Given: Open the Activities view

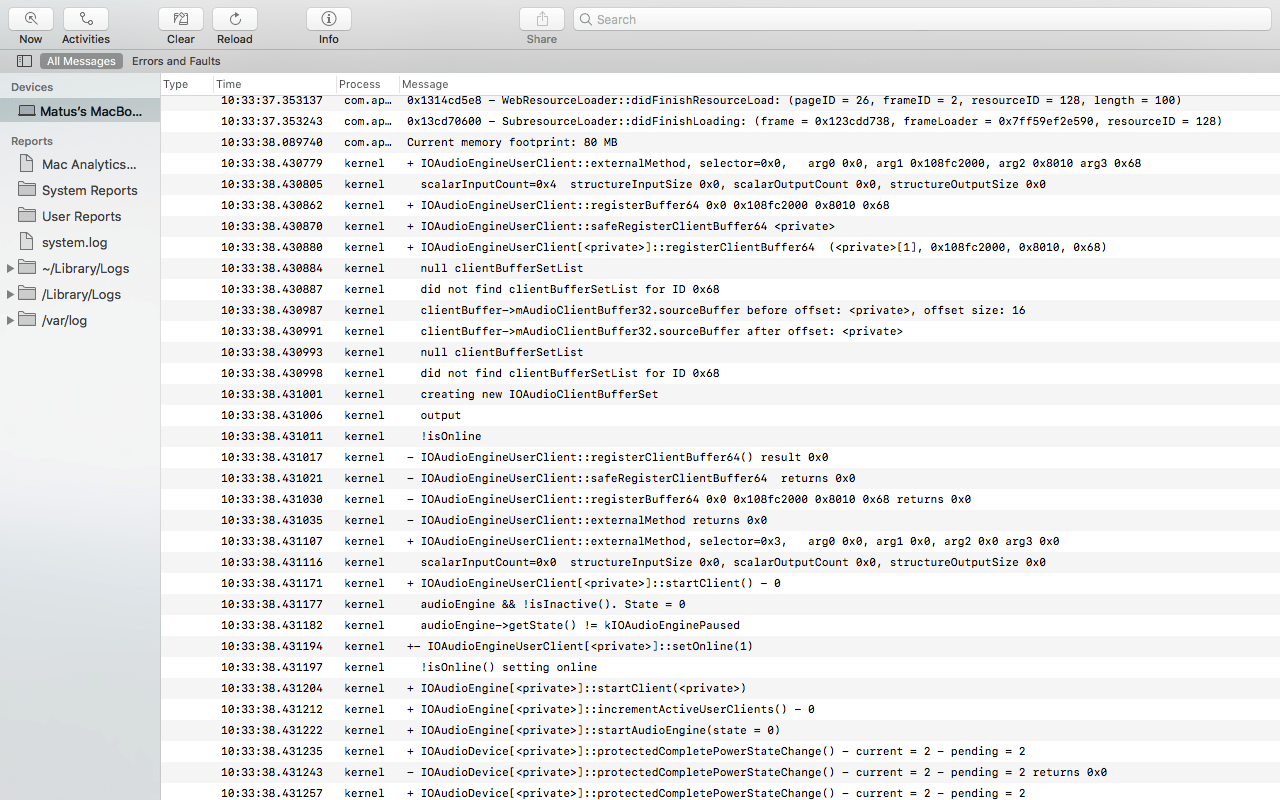Looking at the screenshot, I should 86,19.
